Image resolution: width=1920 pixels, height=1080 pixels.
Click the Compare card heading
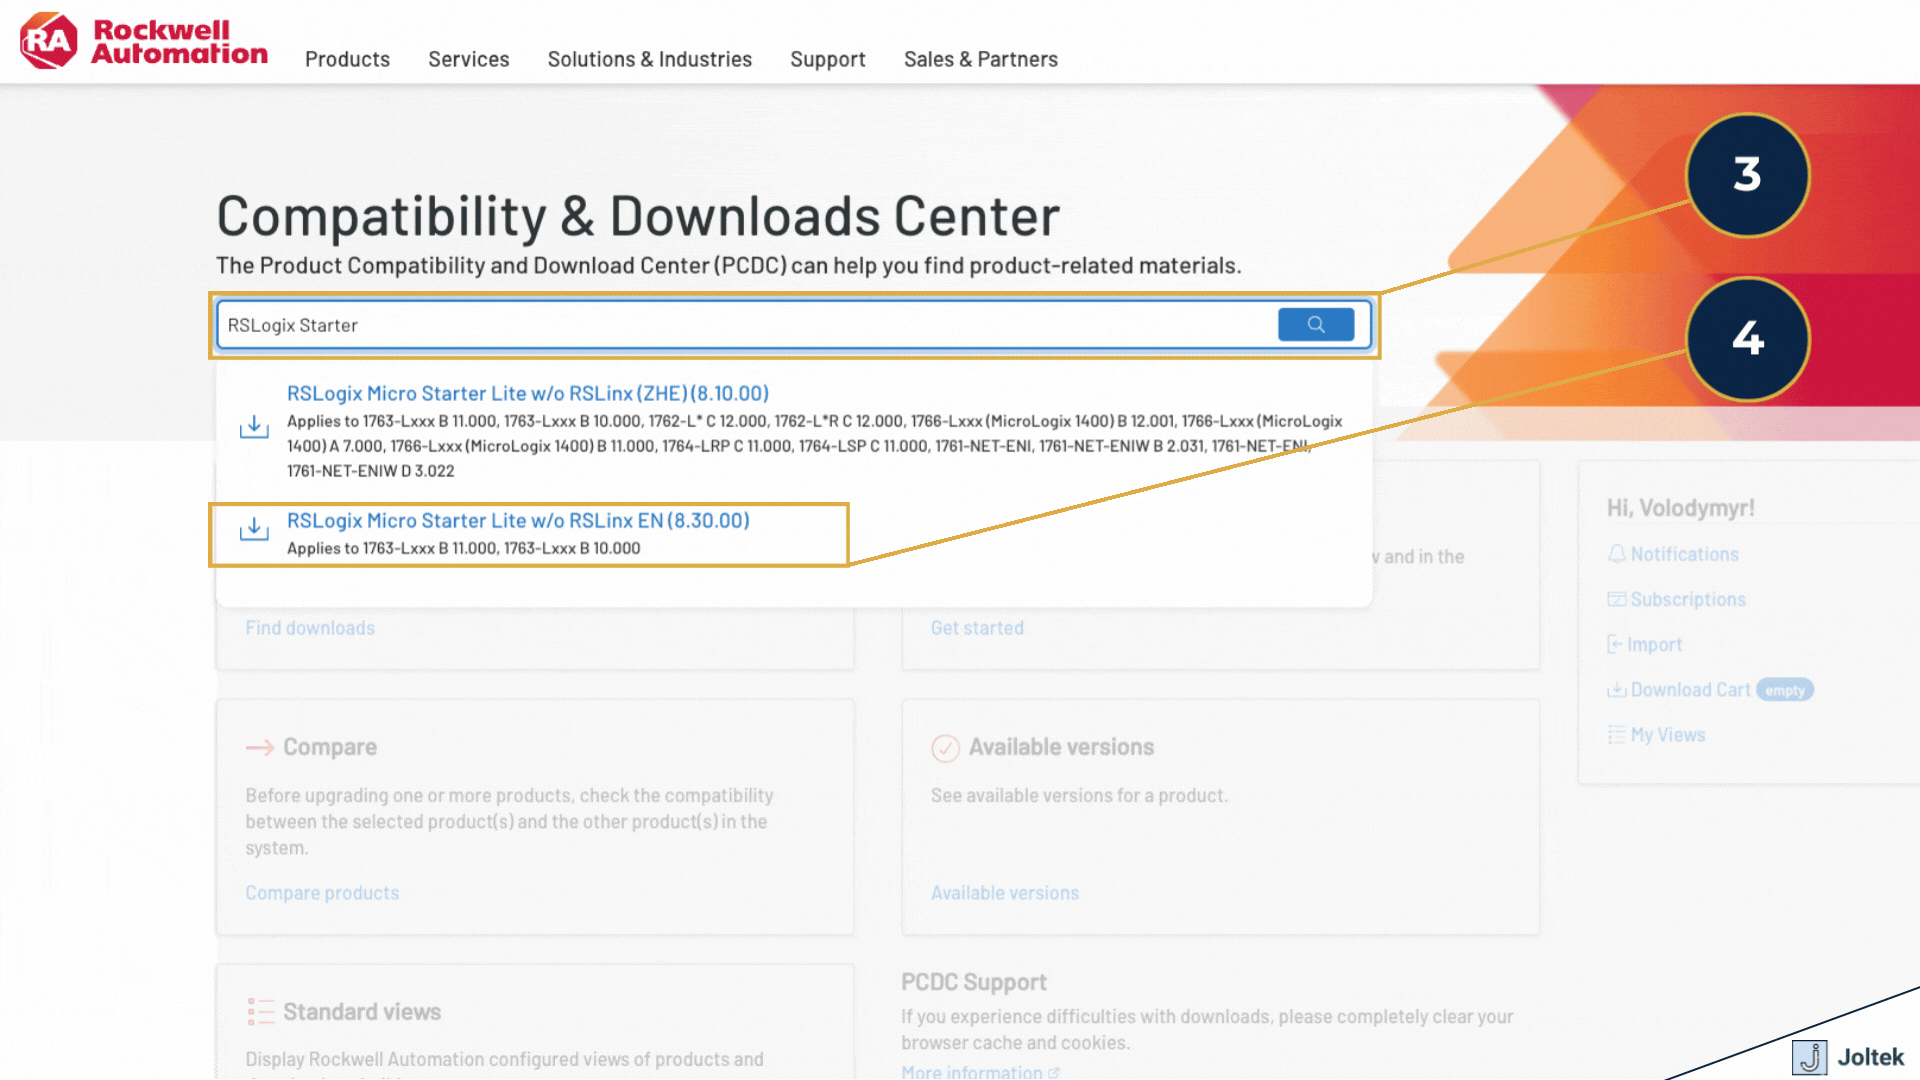[x=330, y=747]
